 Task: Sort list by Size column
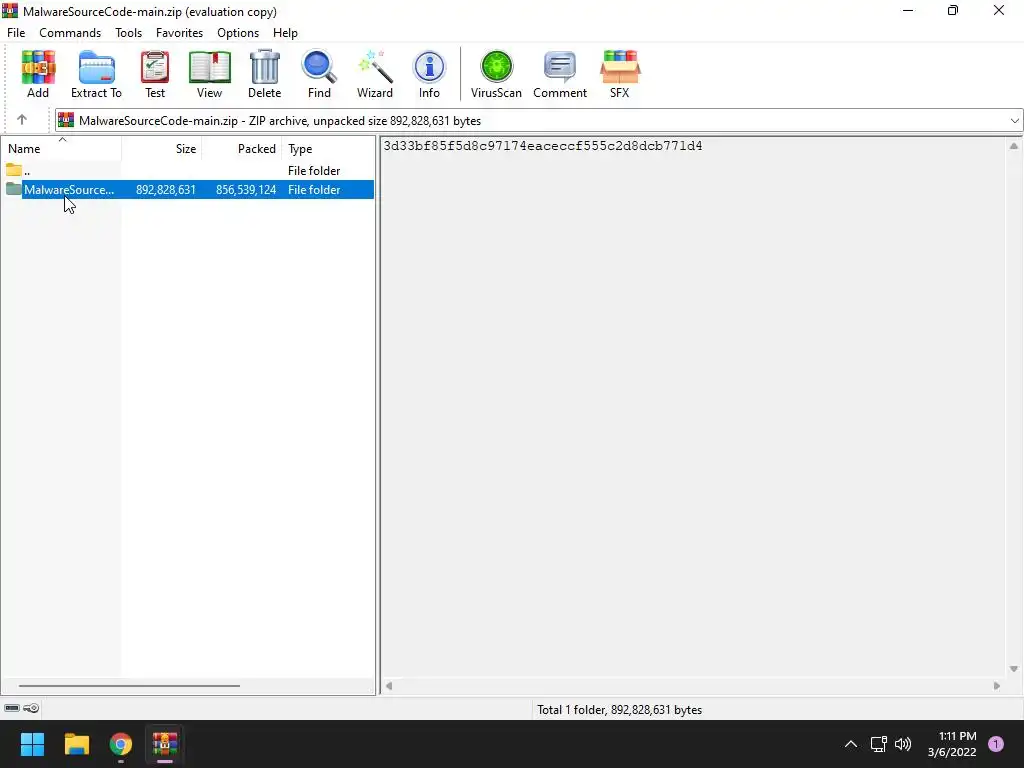(162, 148)
